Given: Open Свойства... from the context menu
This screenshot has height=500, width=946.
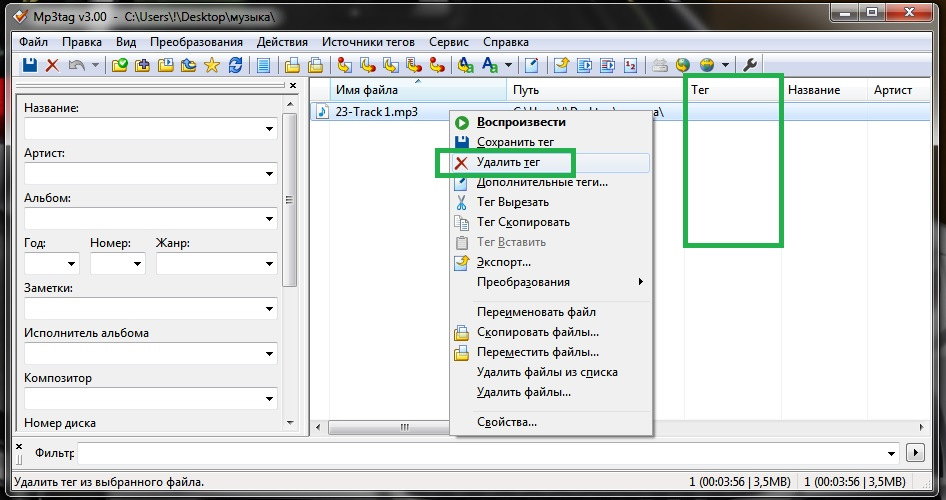Looking at the screenshot, I should pos(551,422).
